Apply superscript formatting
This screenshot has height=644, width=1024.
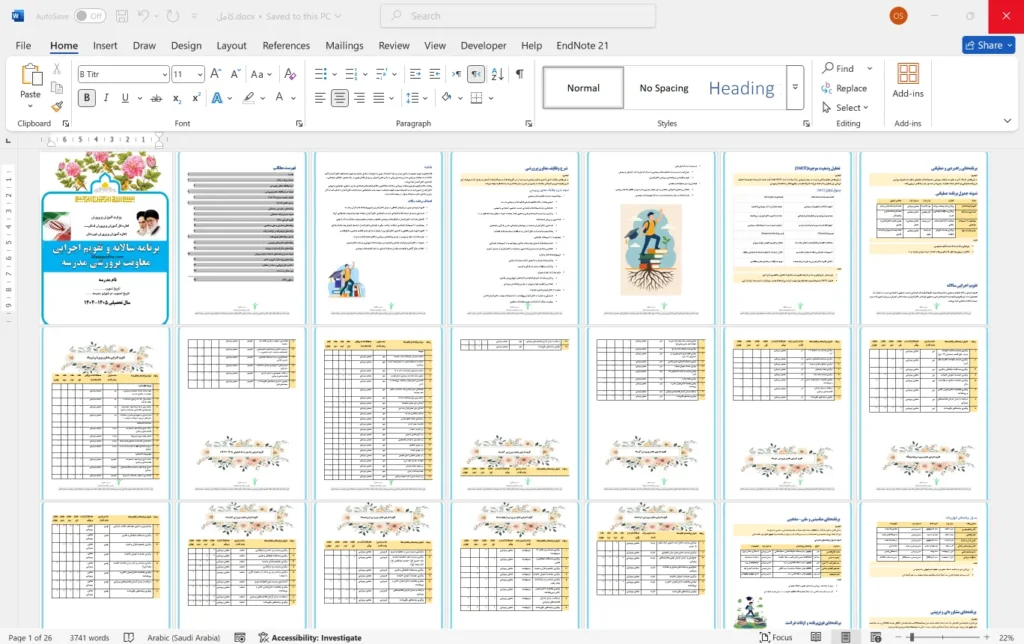196,98
